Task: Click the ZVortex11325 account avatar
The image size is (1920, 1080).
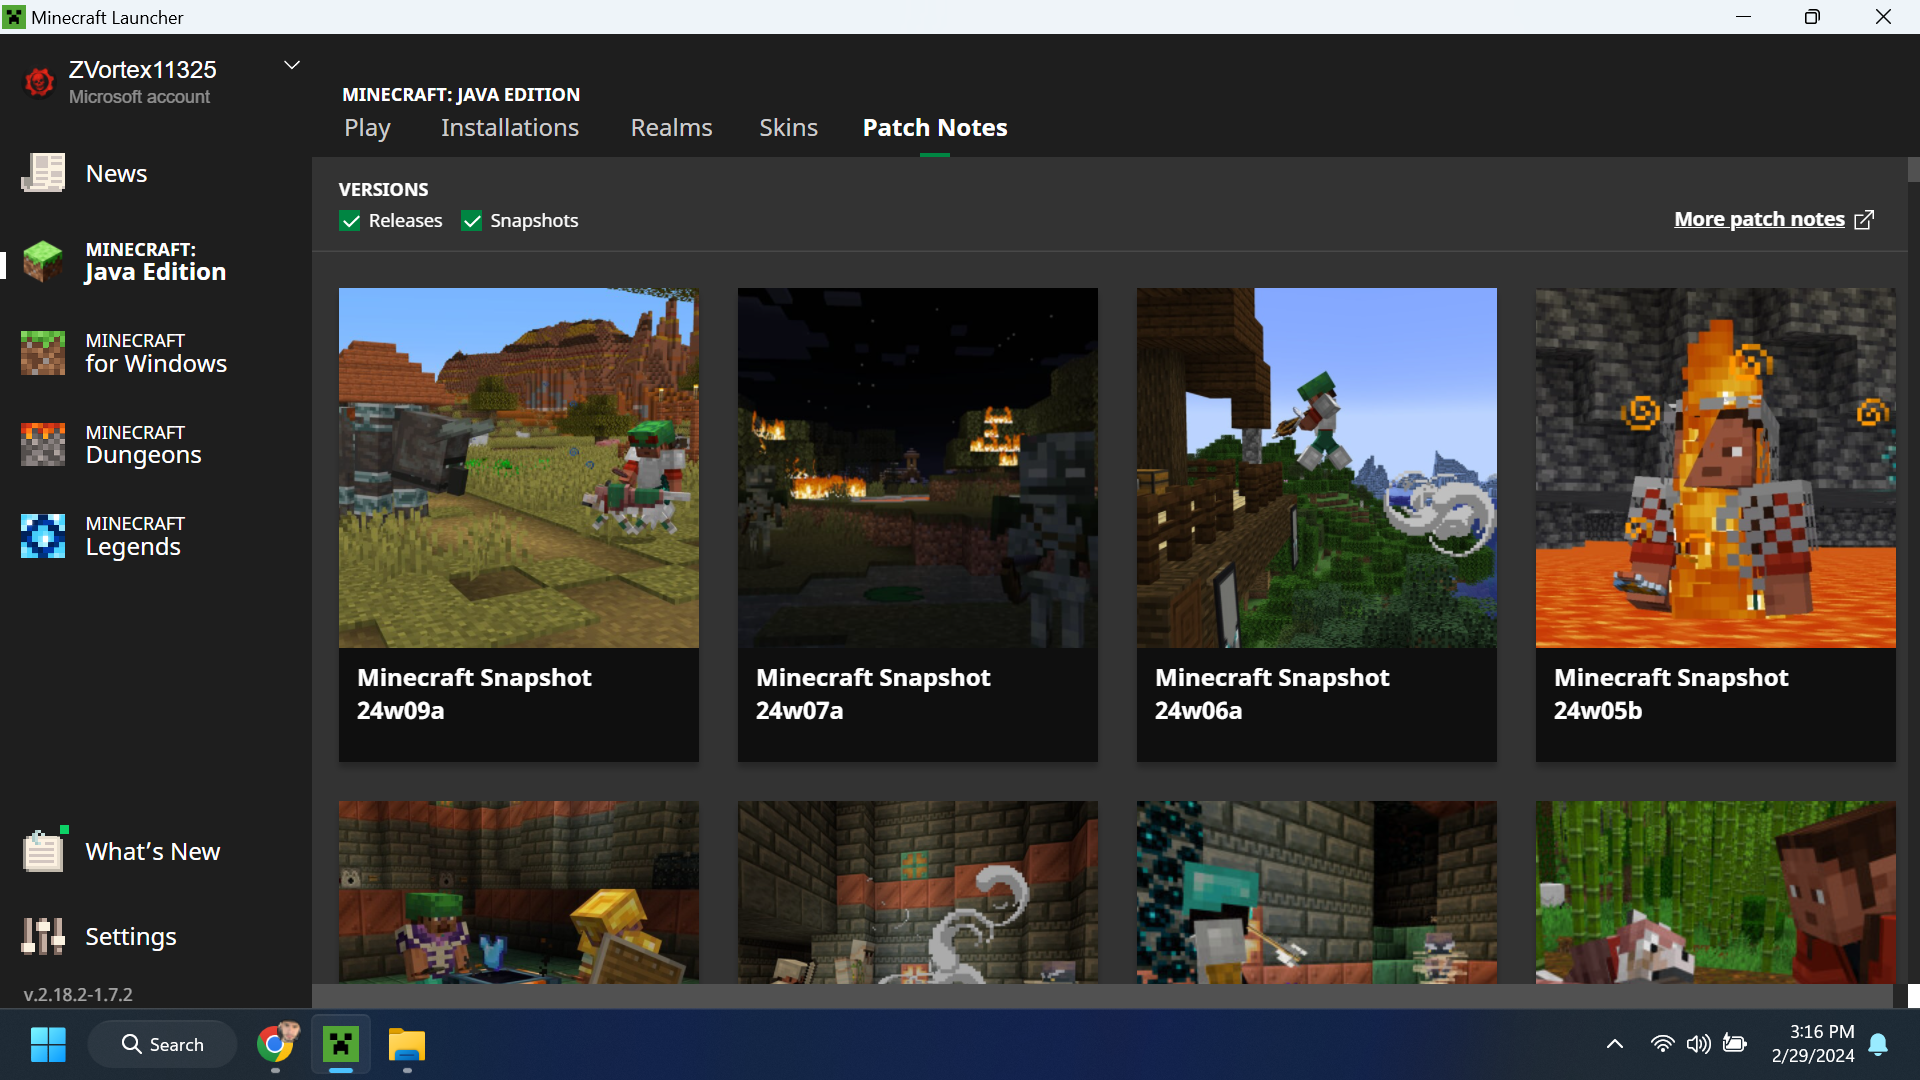Action: (x=39, y=82)
